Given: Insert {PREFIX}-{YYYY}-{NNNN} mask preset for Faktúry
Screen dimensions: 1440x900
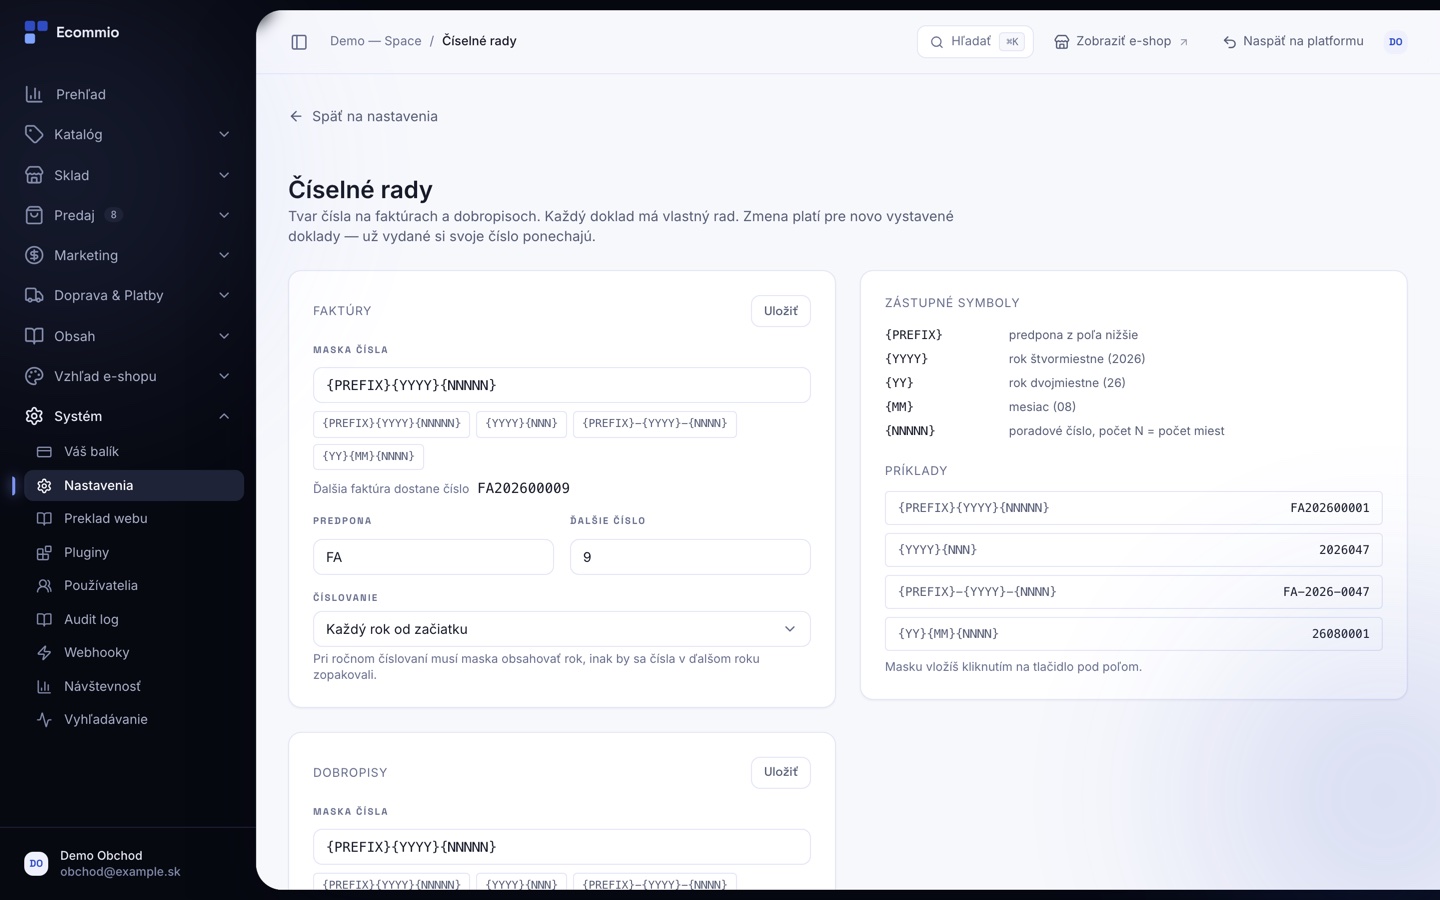Looking at the screenshot, I should click(x=655, y=424).
